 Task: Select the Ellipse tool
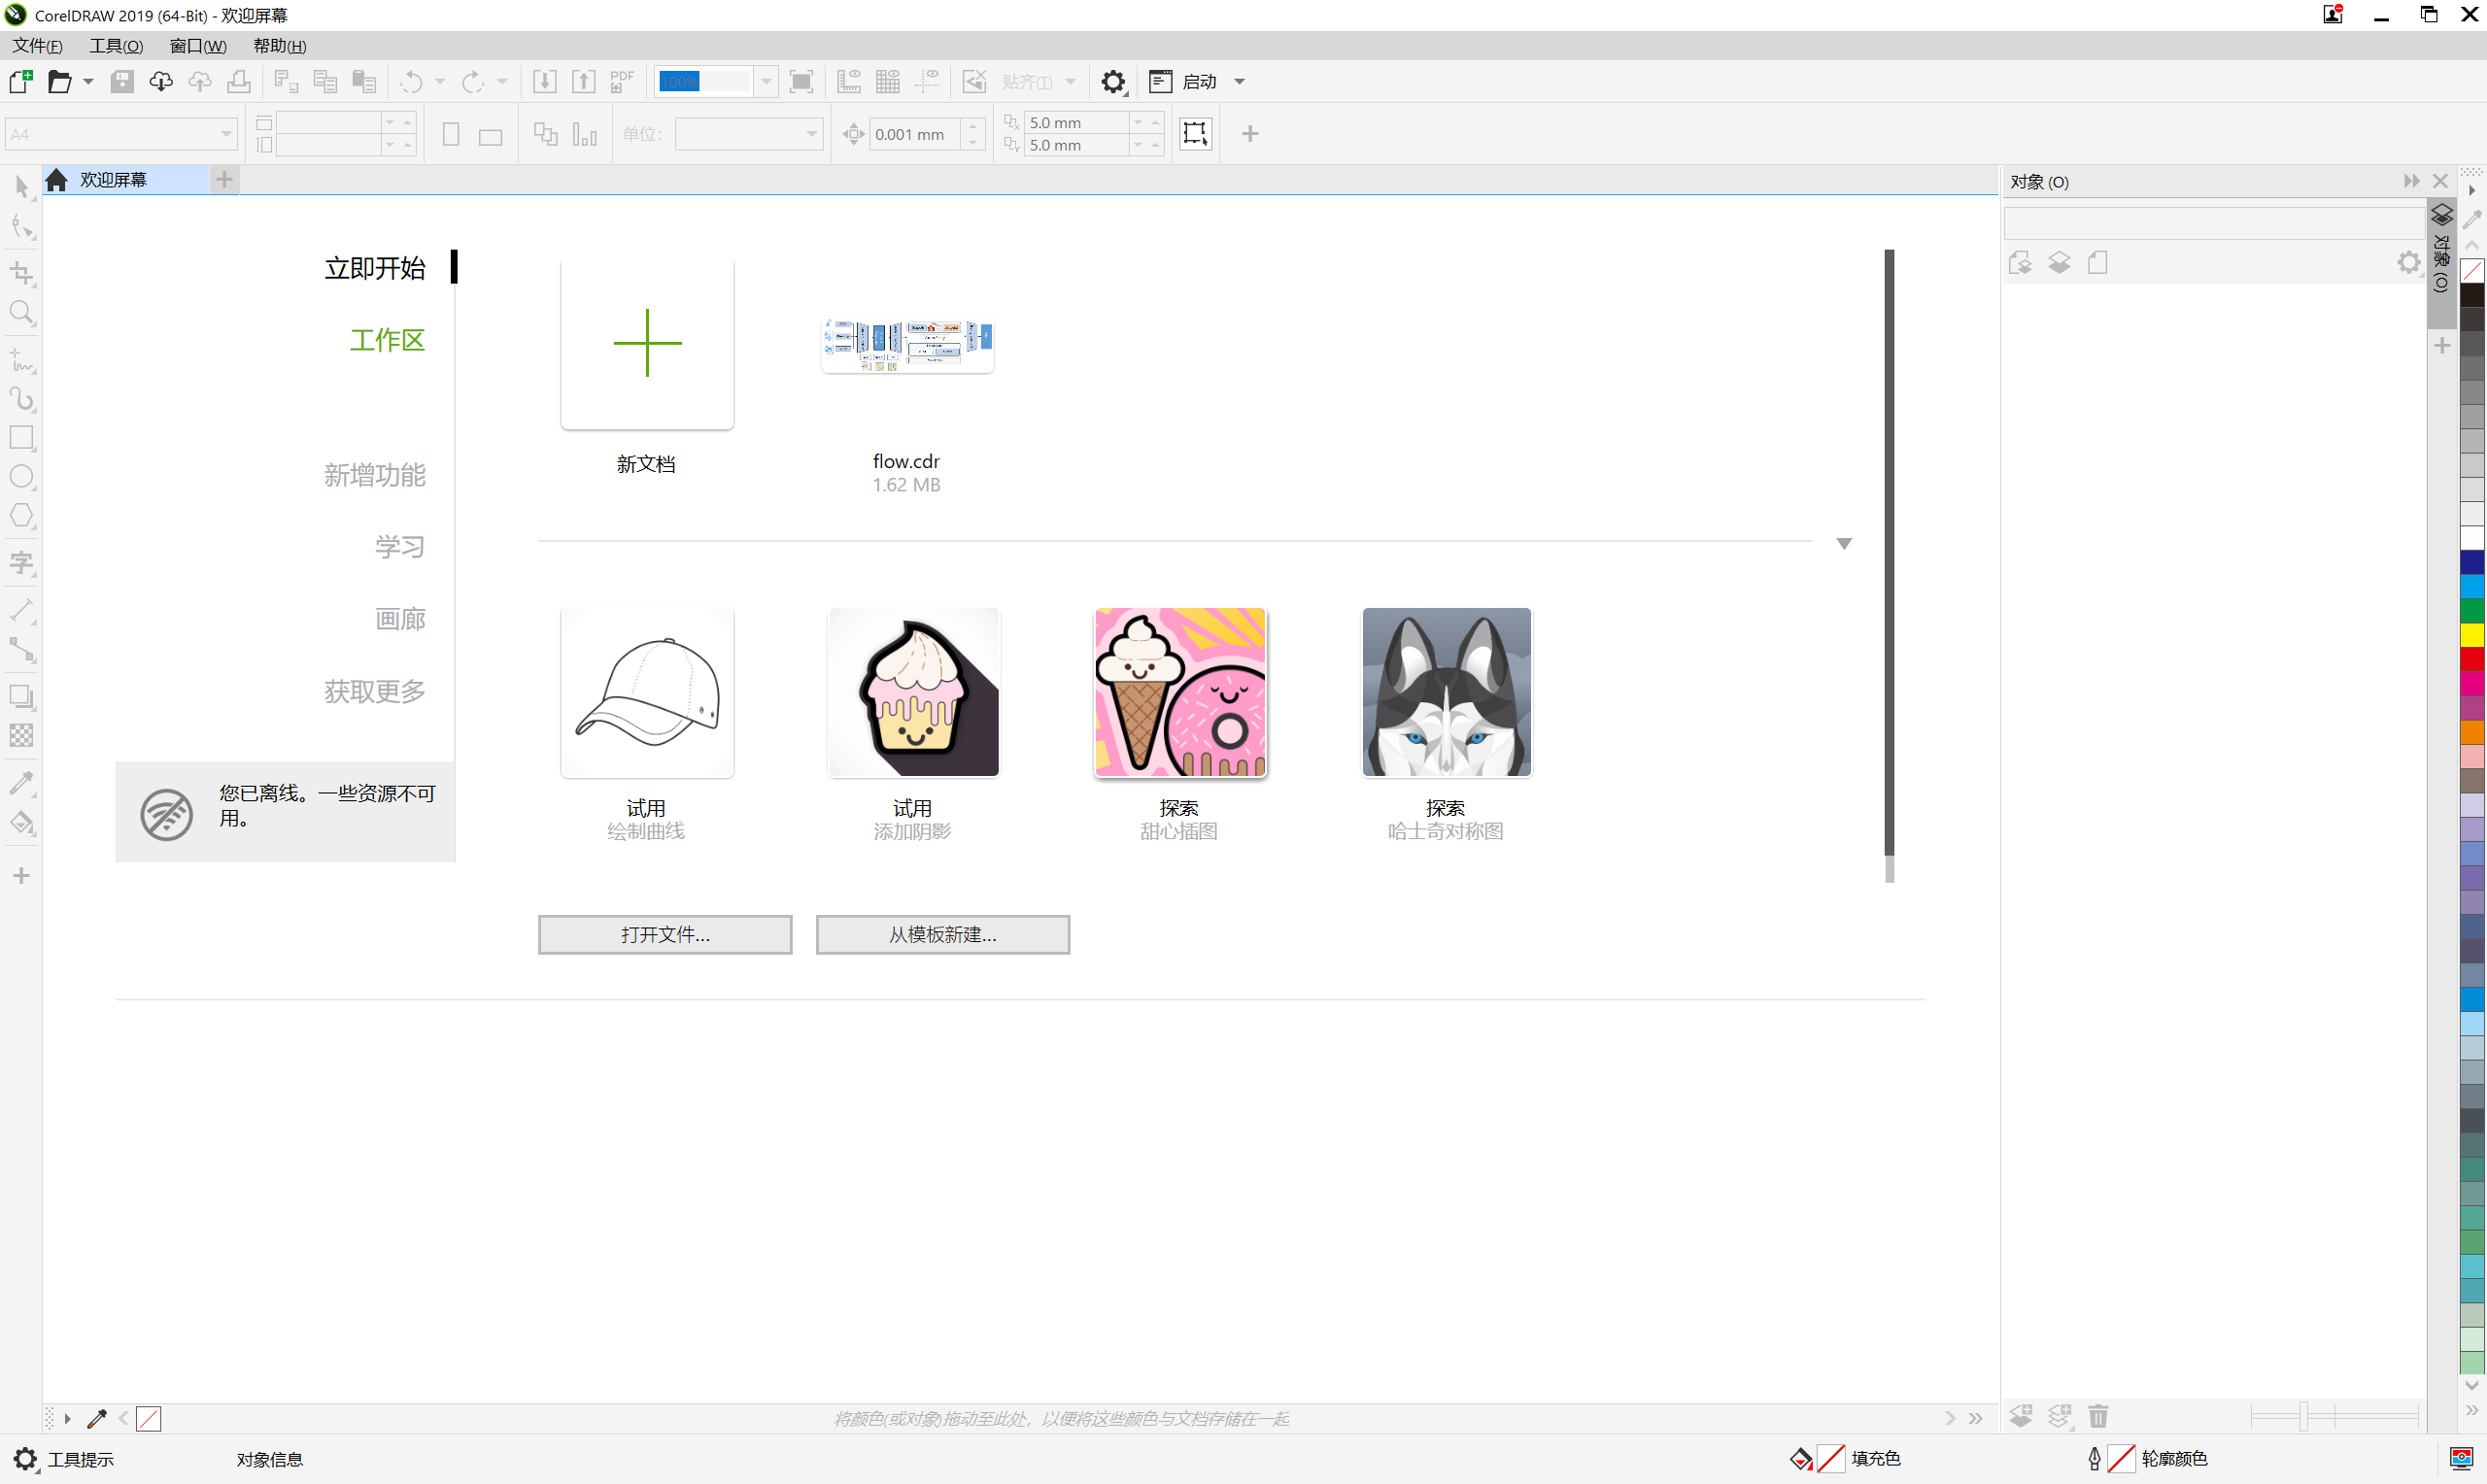21,477
